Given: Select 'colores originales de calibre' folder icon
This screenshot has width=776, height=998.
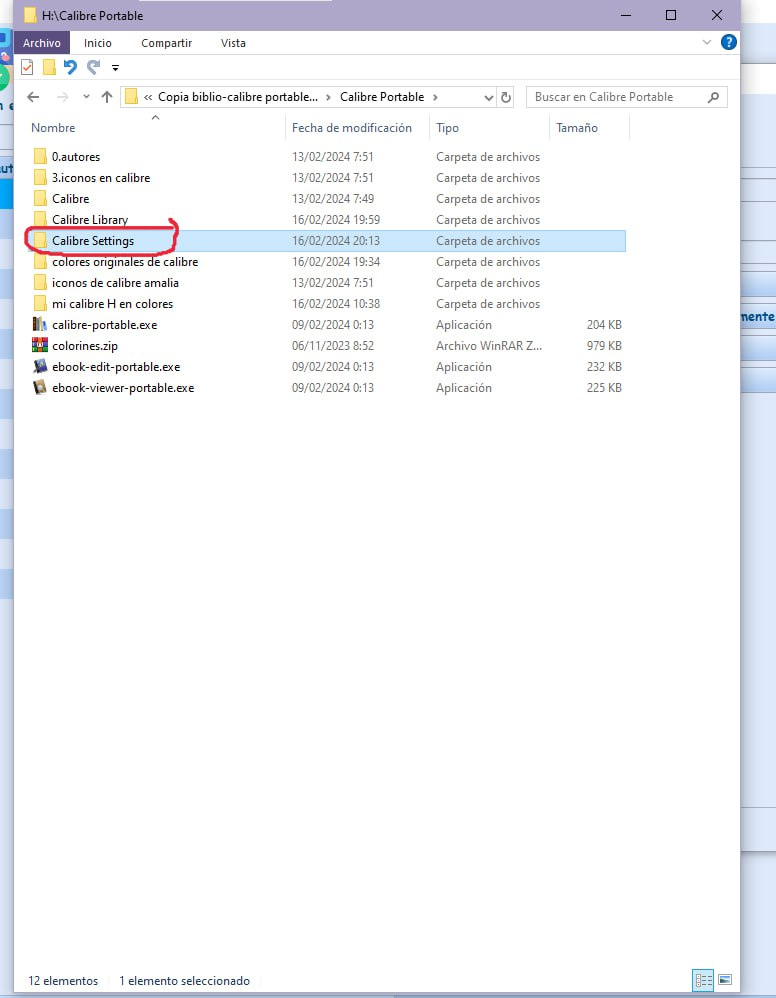Looking at the screenshot, I should [39, 262].
